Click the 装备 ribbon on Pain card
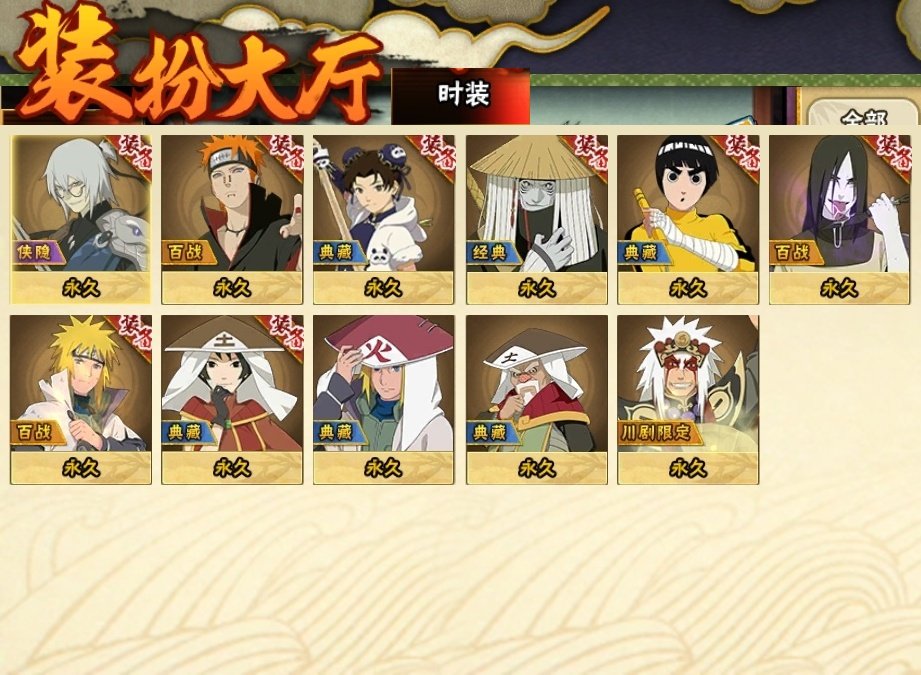This screenshot has height=675, width=921. pos(287,153)
